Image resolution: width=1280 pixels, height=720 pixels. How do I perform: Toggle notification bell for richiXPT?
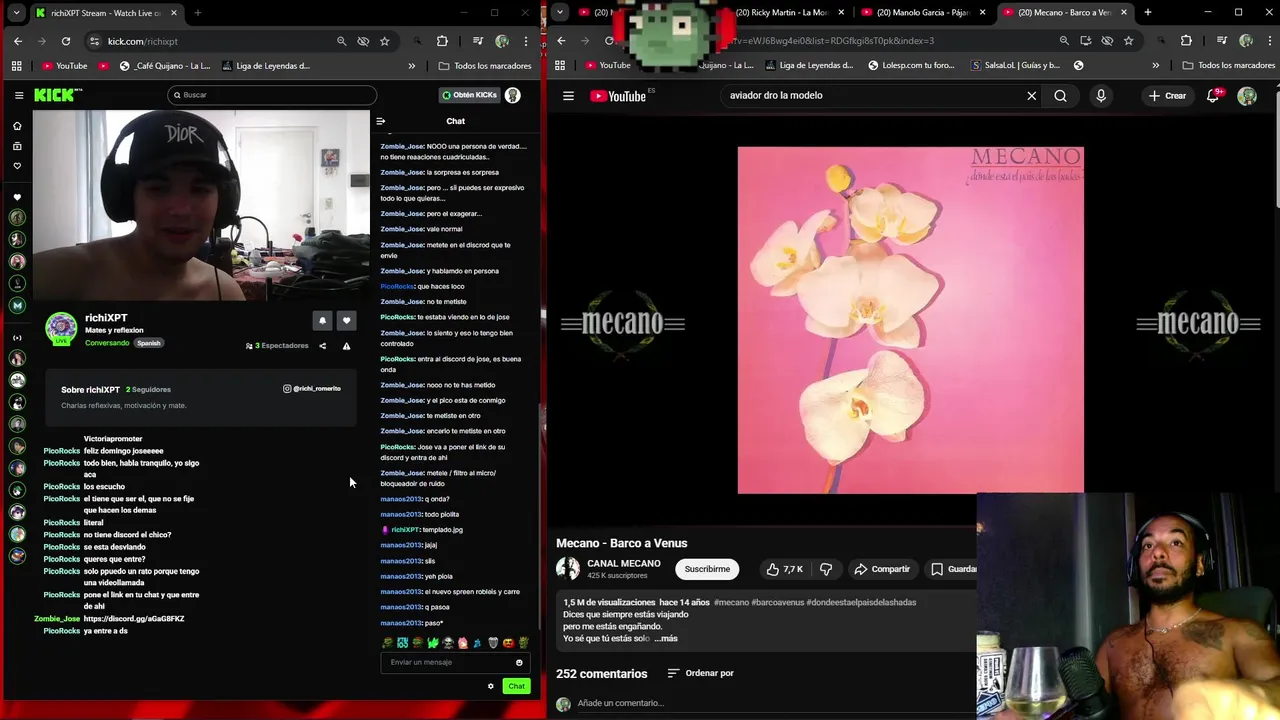(322, 321)
